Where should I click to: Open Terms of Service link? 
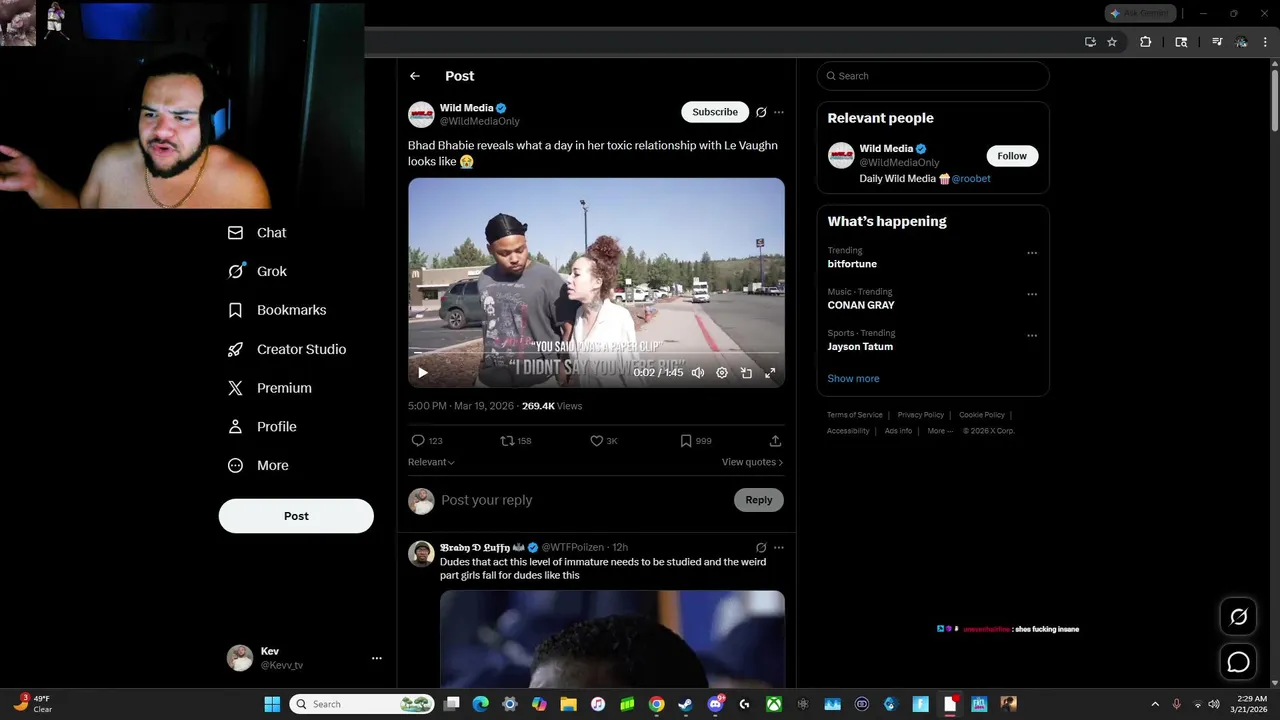pos(855,415)
